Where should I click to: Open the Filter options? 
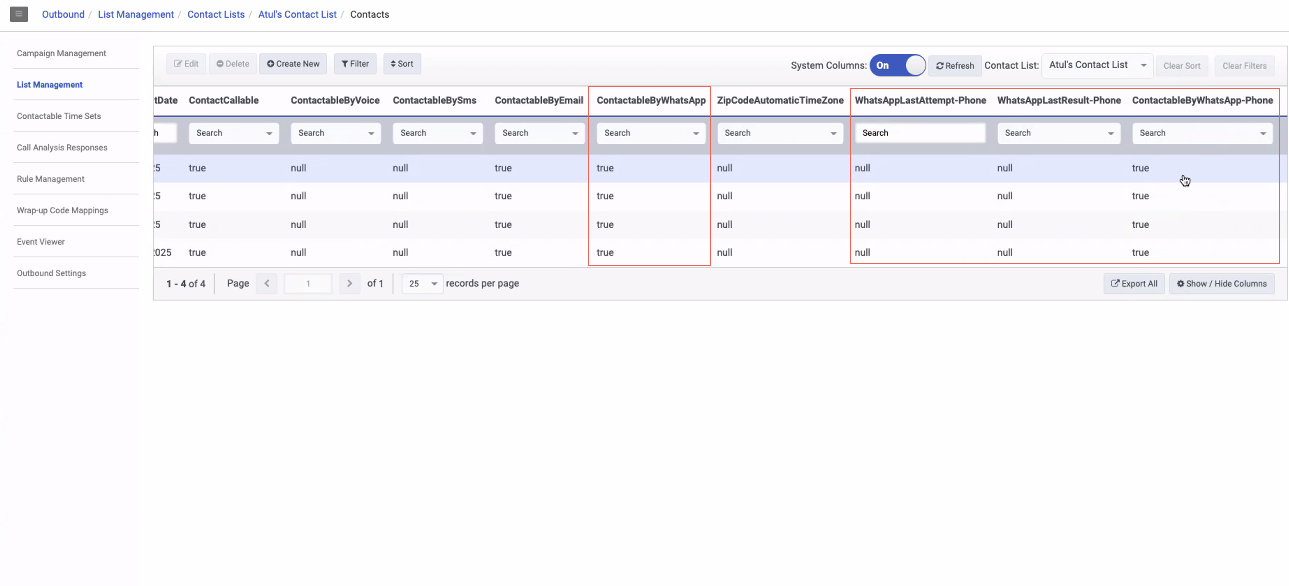click(355, 64)
